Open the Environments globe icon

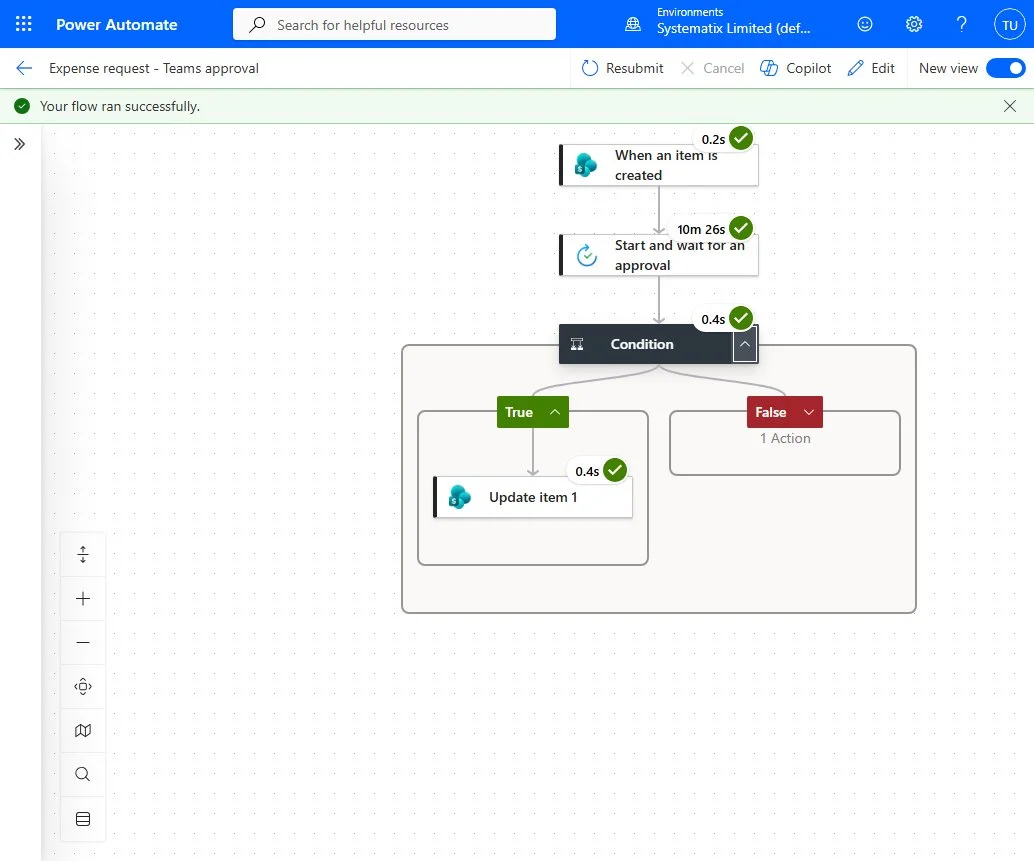point(632,24)
